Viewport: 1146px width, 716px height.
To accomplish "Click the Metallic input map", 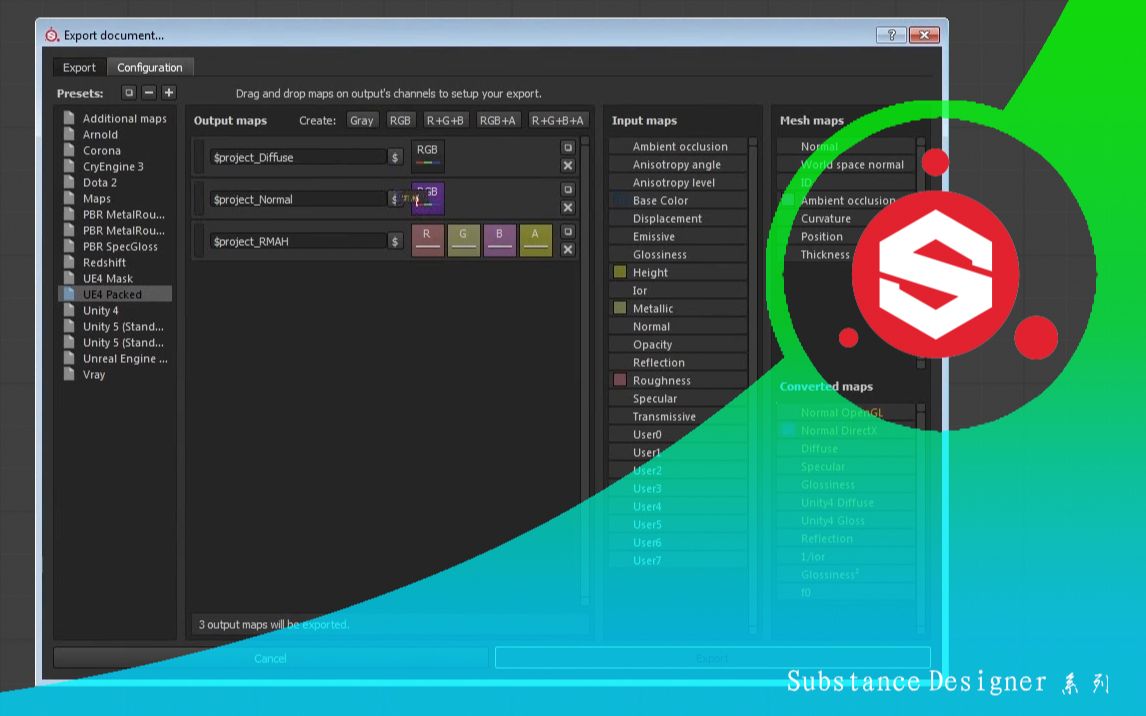I will [678, 308].
